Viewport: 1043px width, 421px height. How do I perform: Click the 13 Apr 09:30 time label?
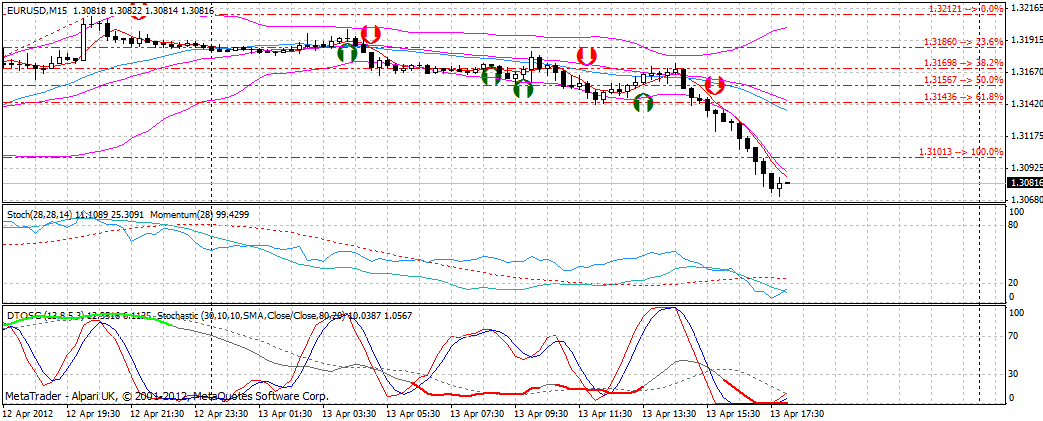[540, 413]
